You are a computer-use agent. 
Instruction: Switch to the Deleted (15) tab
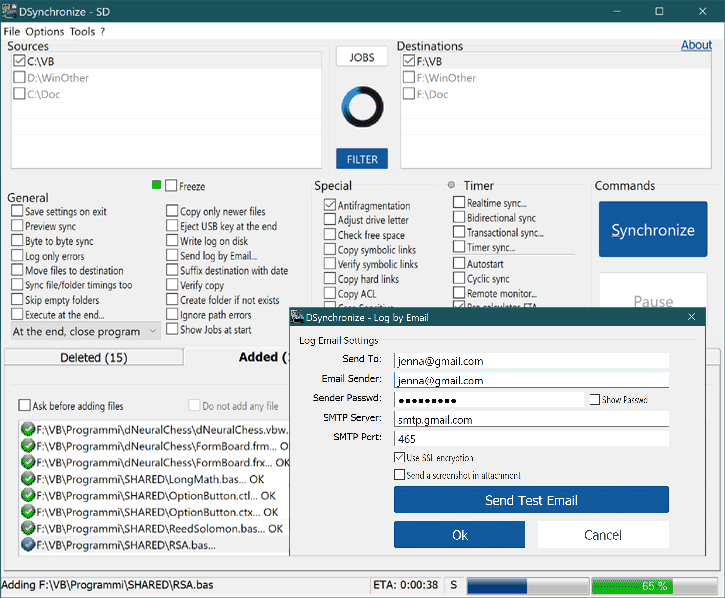[x=93, y=357]
